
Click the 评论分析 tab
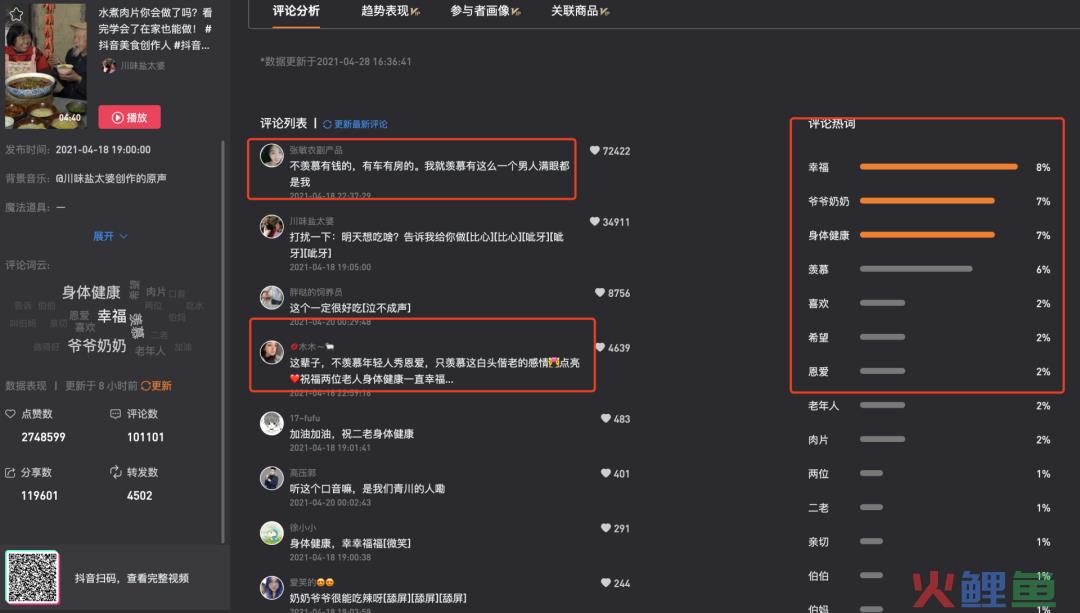tap(295, 11)
